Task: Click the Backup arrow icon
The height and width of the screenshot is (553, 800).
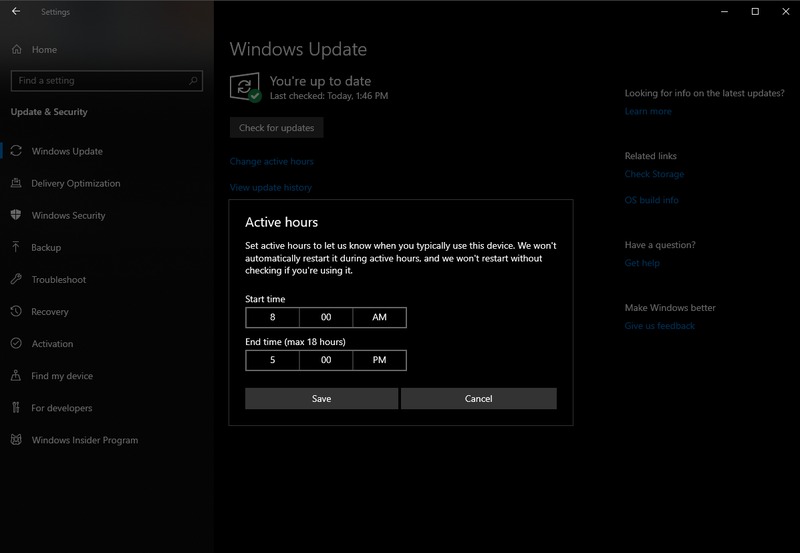Action: point(16,247)
